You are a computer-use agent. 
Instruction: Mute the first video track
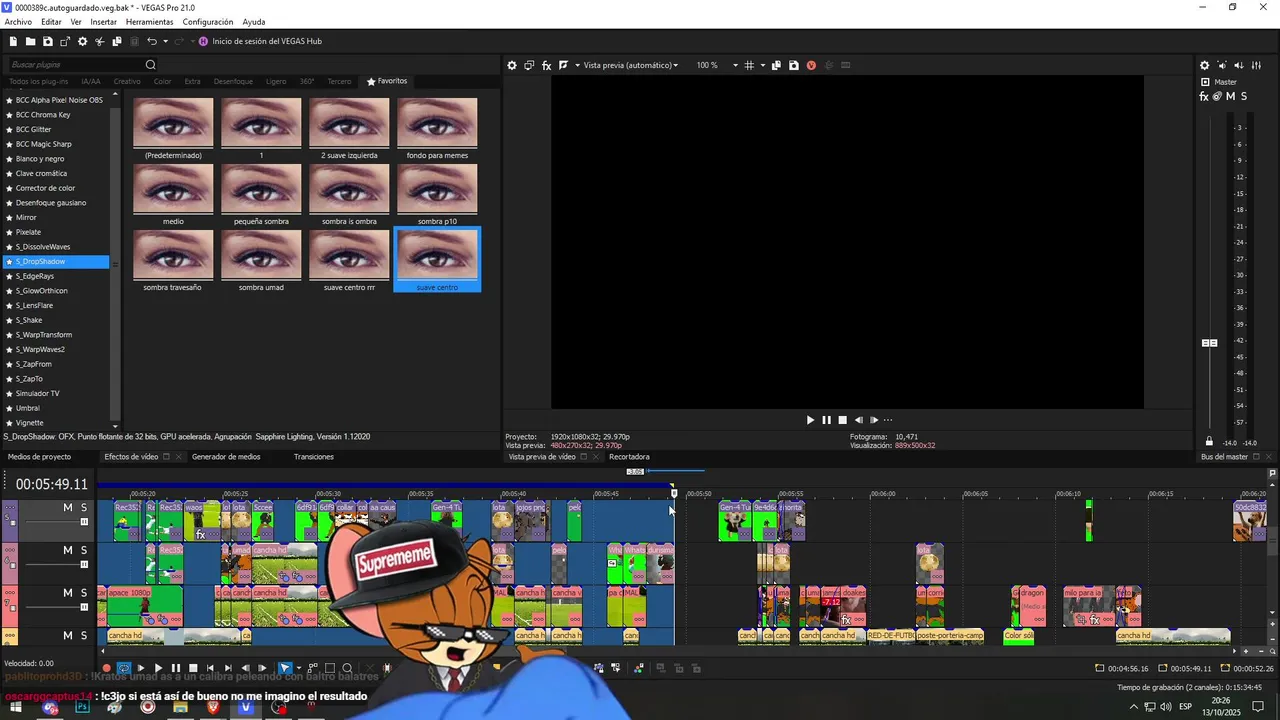point(68,507)
